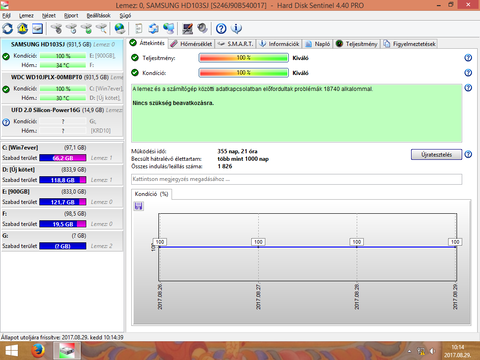Select the E: [900GB] volume
The image size is (480, 360).
point(62,197)
